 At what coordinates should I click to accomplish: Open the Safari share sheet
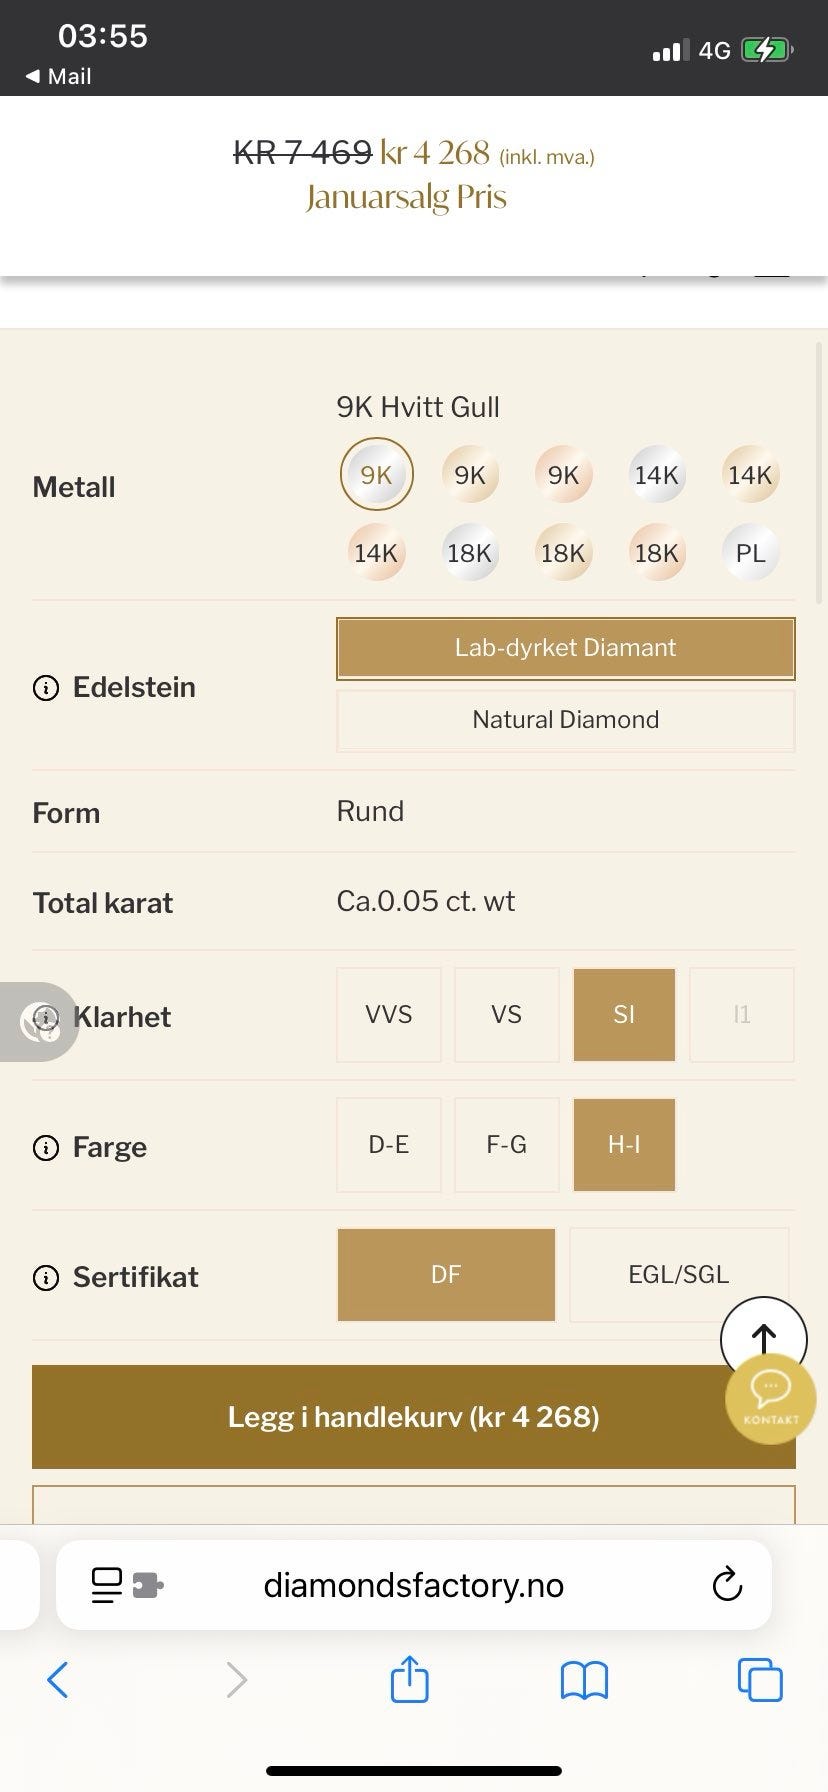(x=409, y=1679)
